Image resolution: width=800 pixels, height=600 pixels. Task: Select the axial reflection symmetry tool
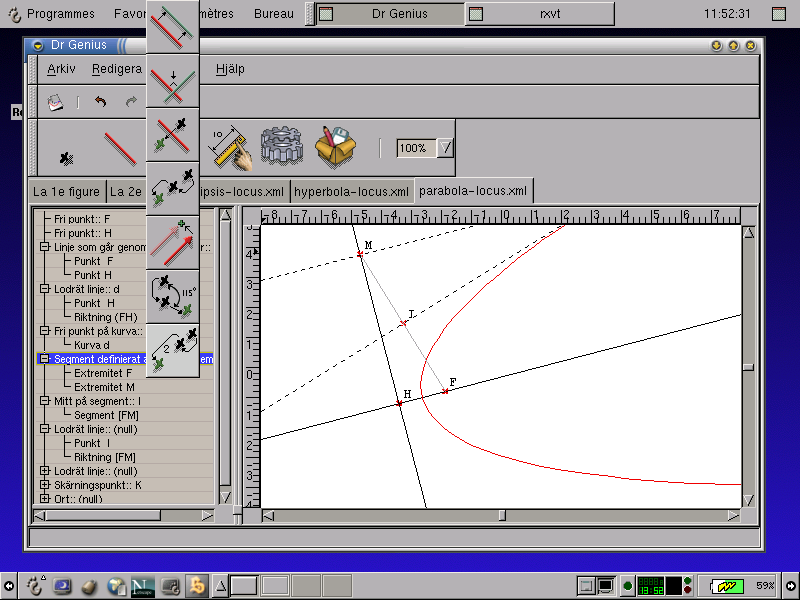172,82
